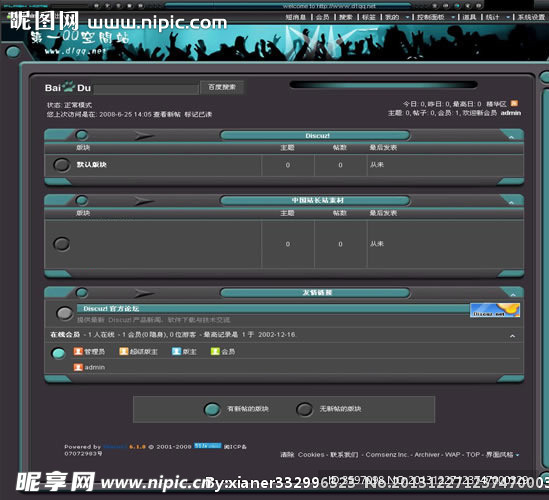Click the forum icon in 中国站长站素材 section

[62, 244]
